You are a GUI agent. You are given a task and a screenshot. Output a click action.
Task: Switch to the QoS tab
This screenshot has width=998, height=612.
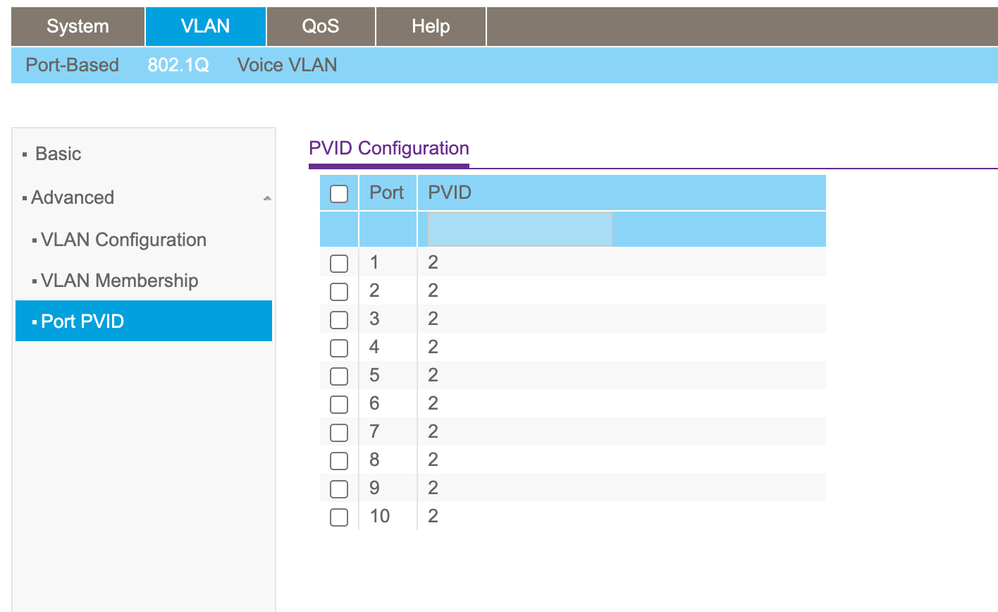321,27
